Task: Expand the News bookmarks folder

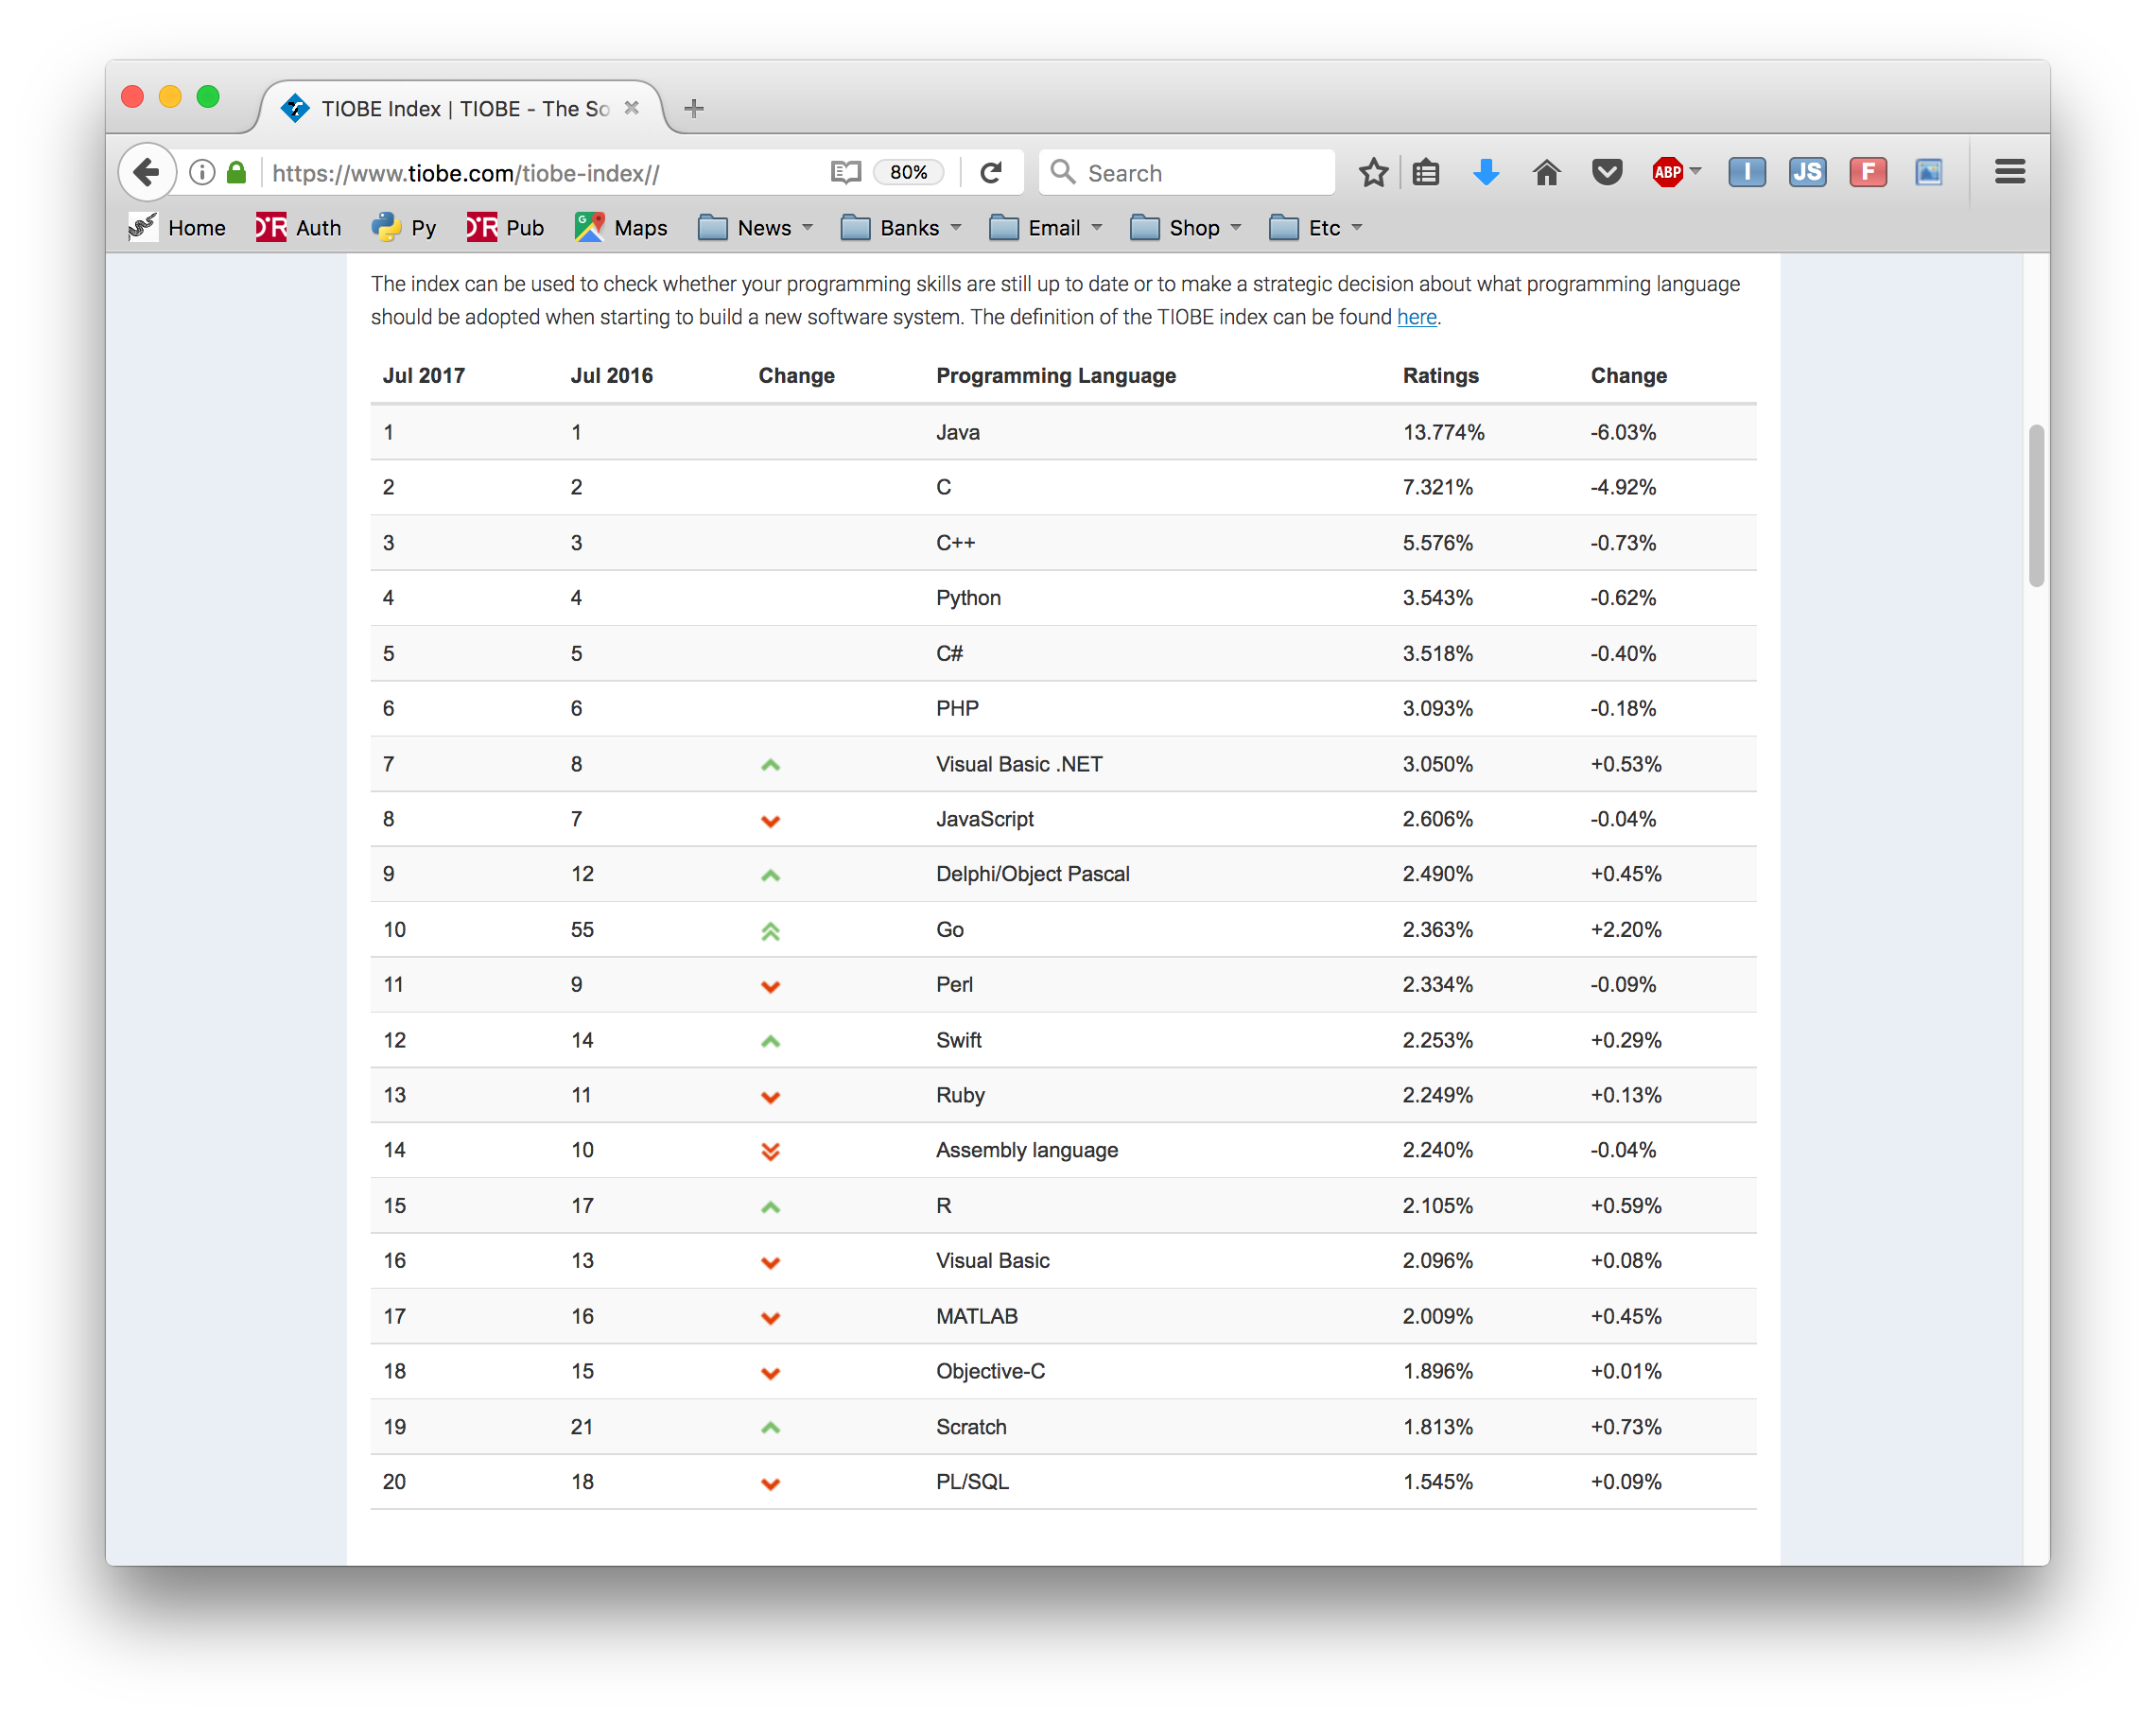Action: click(x=755, y=228)
